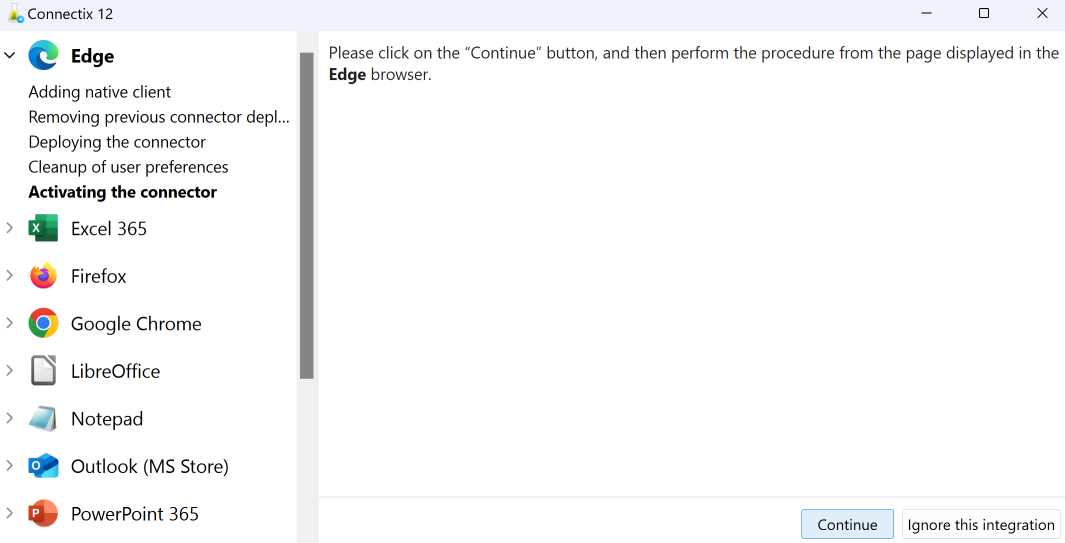Screen dimensions: 1065x543
Task: Click the Google Chrome icon
Action: coord(43,324)
